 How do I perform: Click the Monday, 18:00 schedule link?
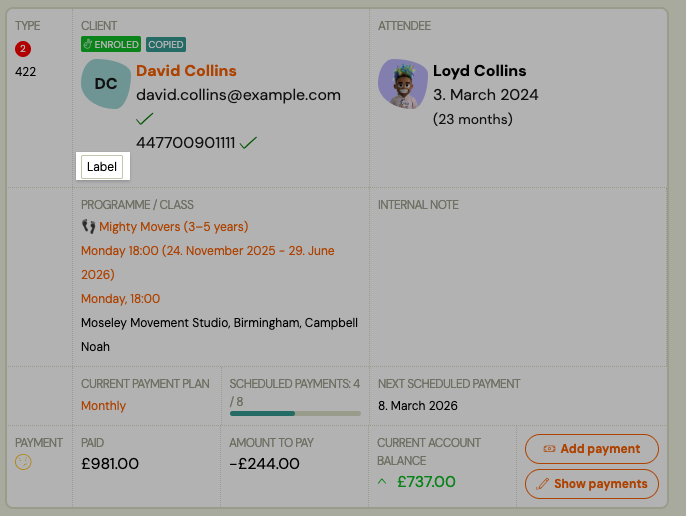tap(121, 298)
